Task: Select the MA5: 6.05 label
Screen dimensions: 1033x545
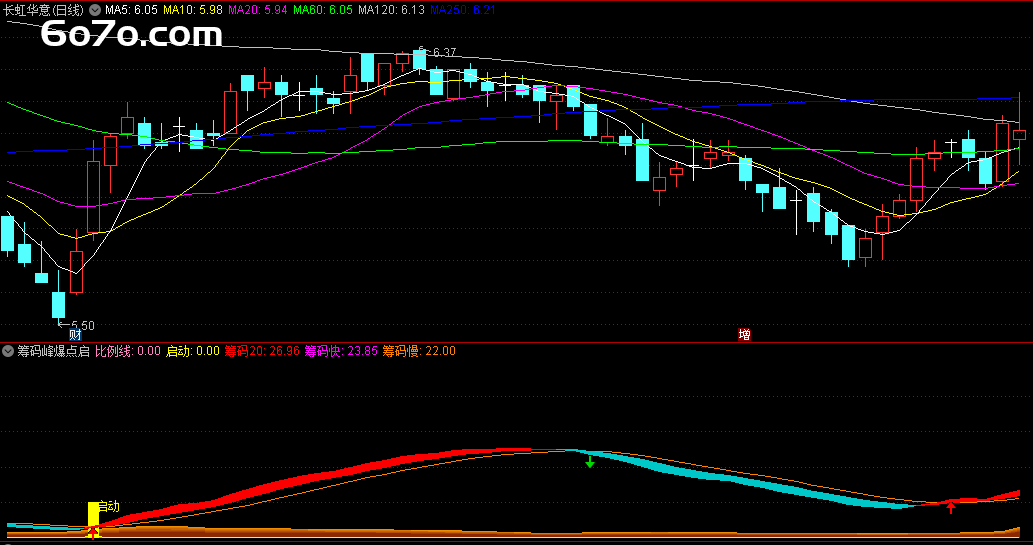Action: tap(132, 10)
